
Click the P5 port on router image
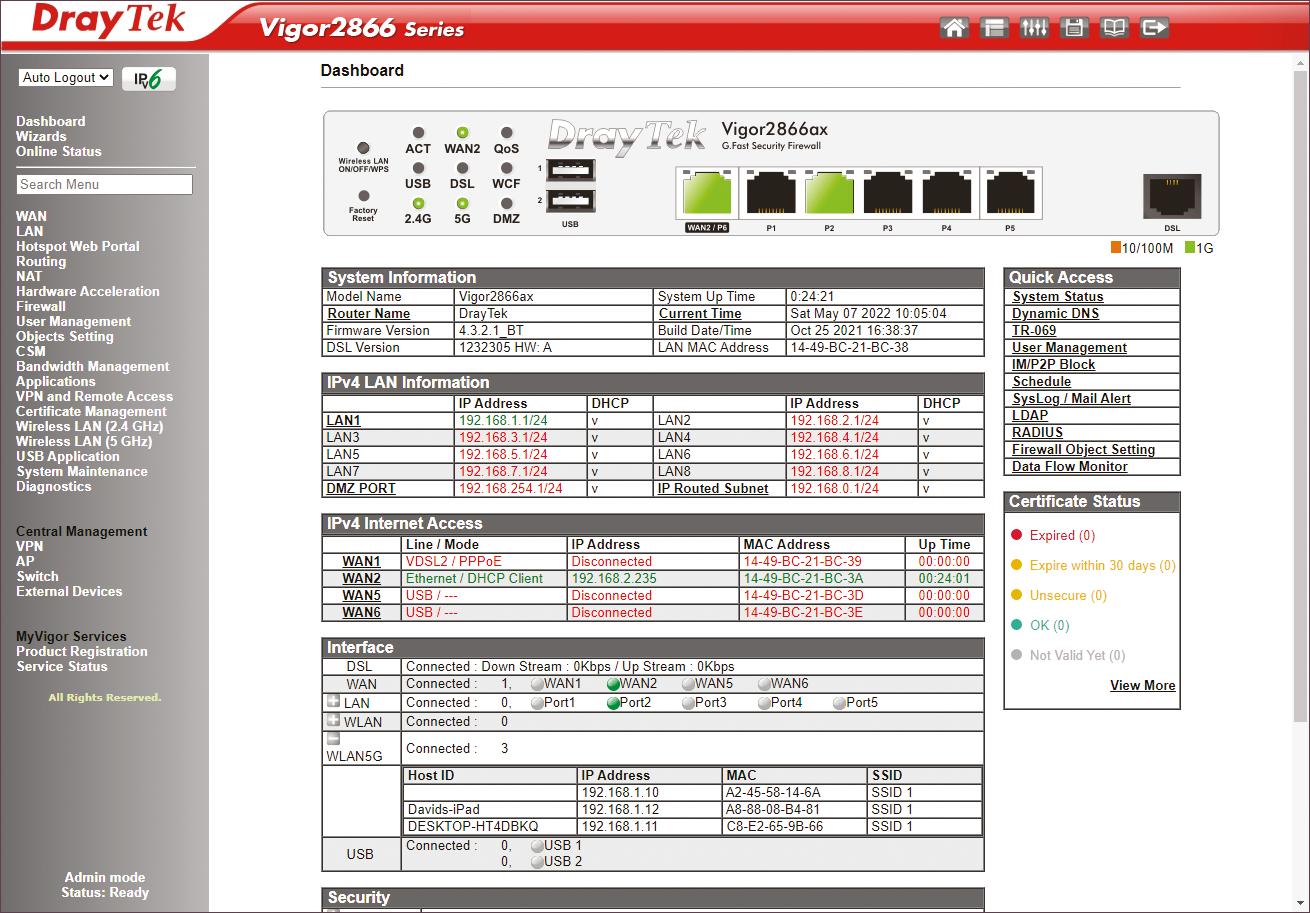[x=1010, y=193]
